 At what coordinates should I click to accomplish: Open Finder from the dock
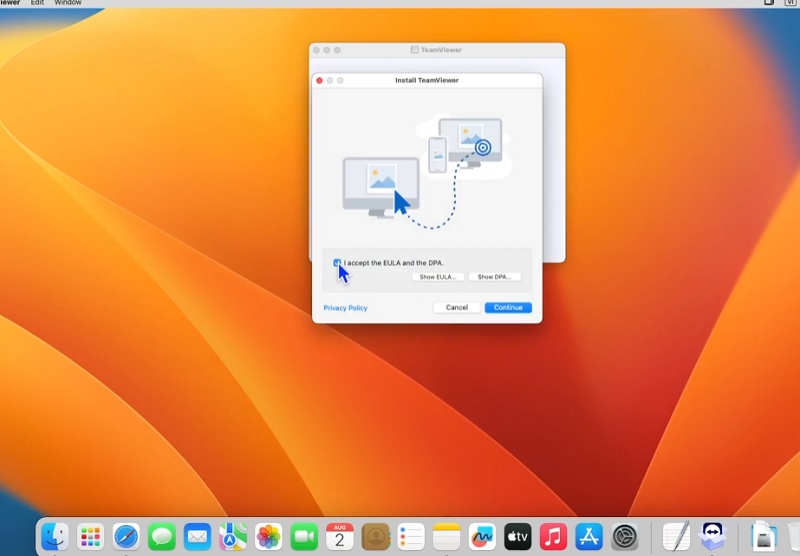55,537
